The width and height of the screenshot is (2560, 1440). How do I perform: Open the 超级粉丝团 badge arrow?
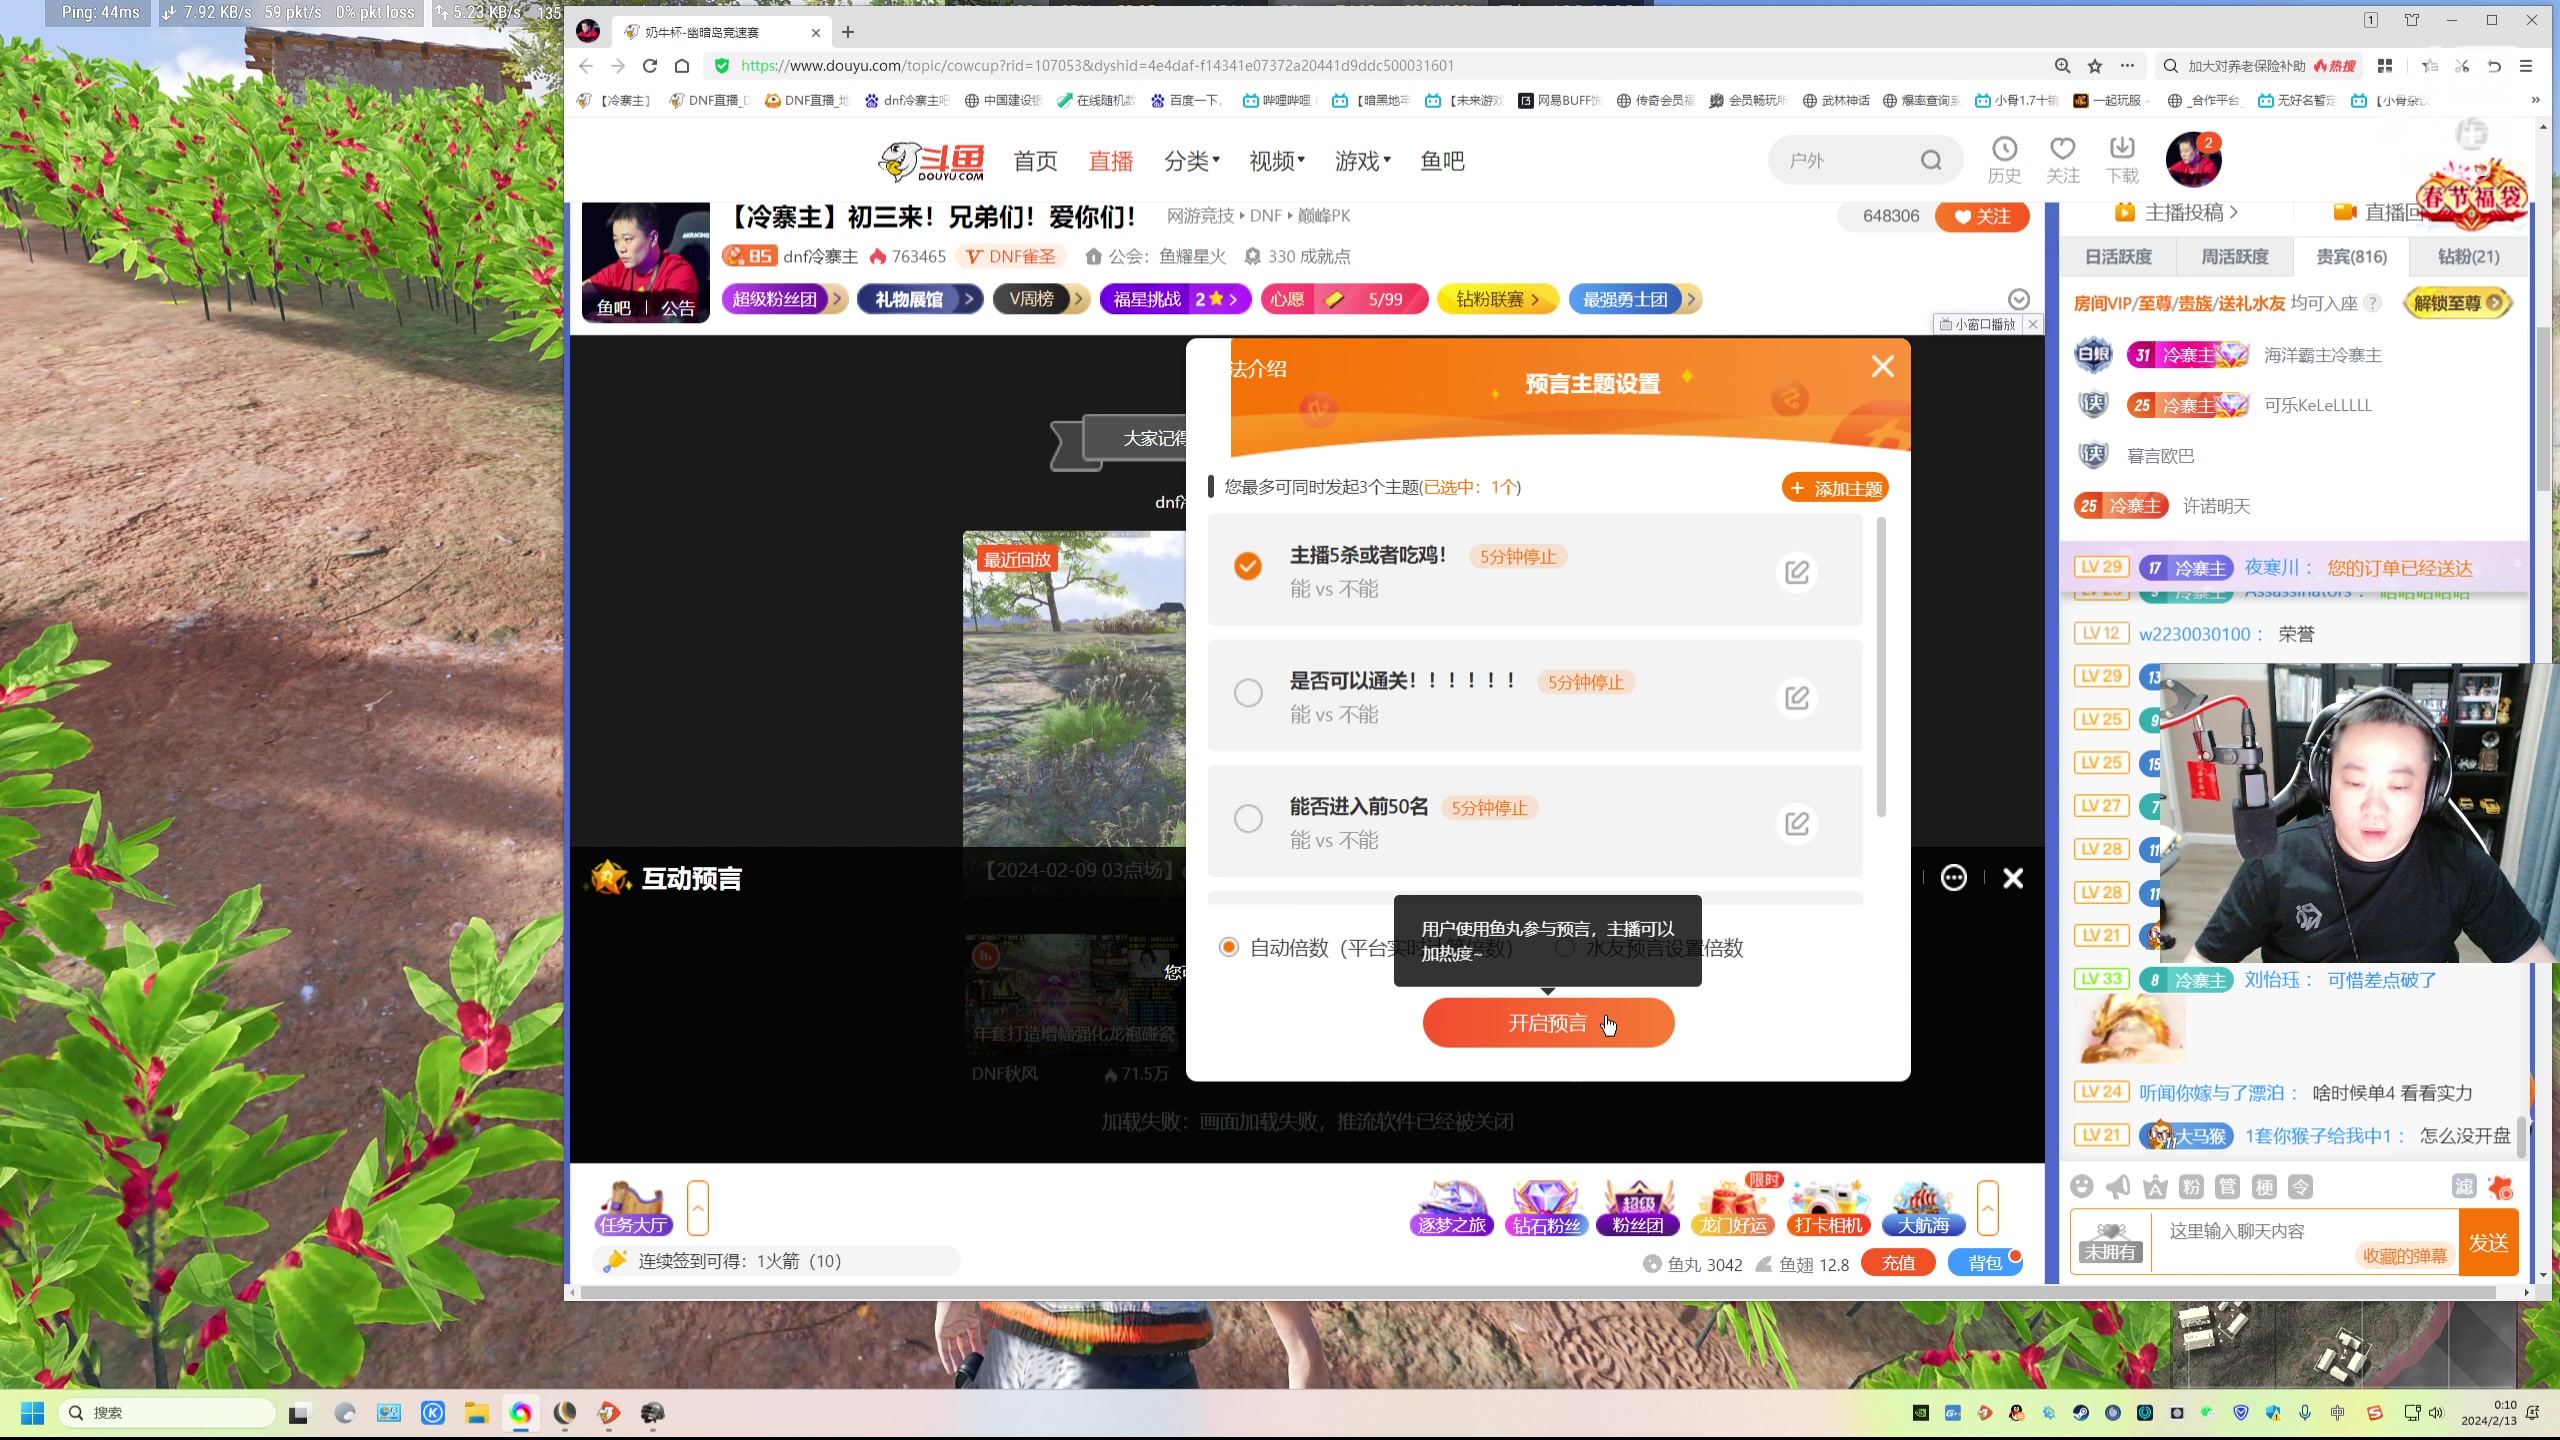[x=838, y=299]
